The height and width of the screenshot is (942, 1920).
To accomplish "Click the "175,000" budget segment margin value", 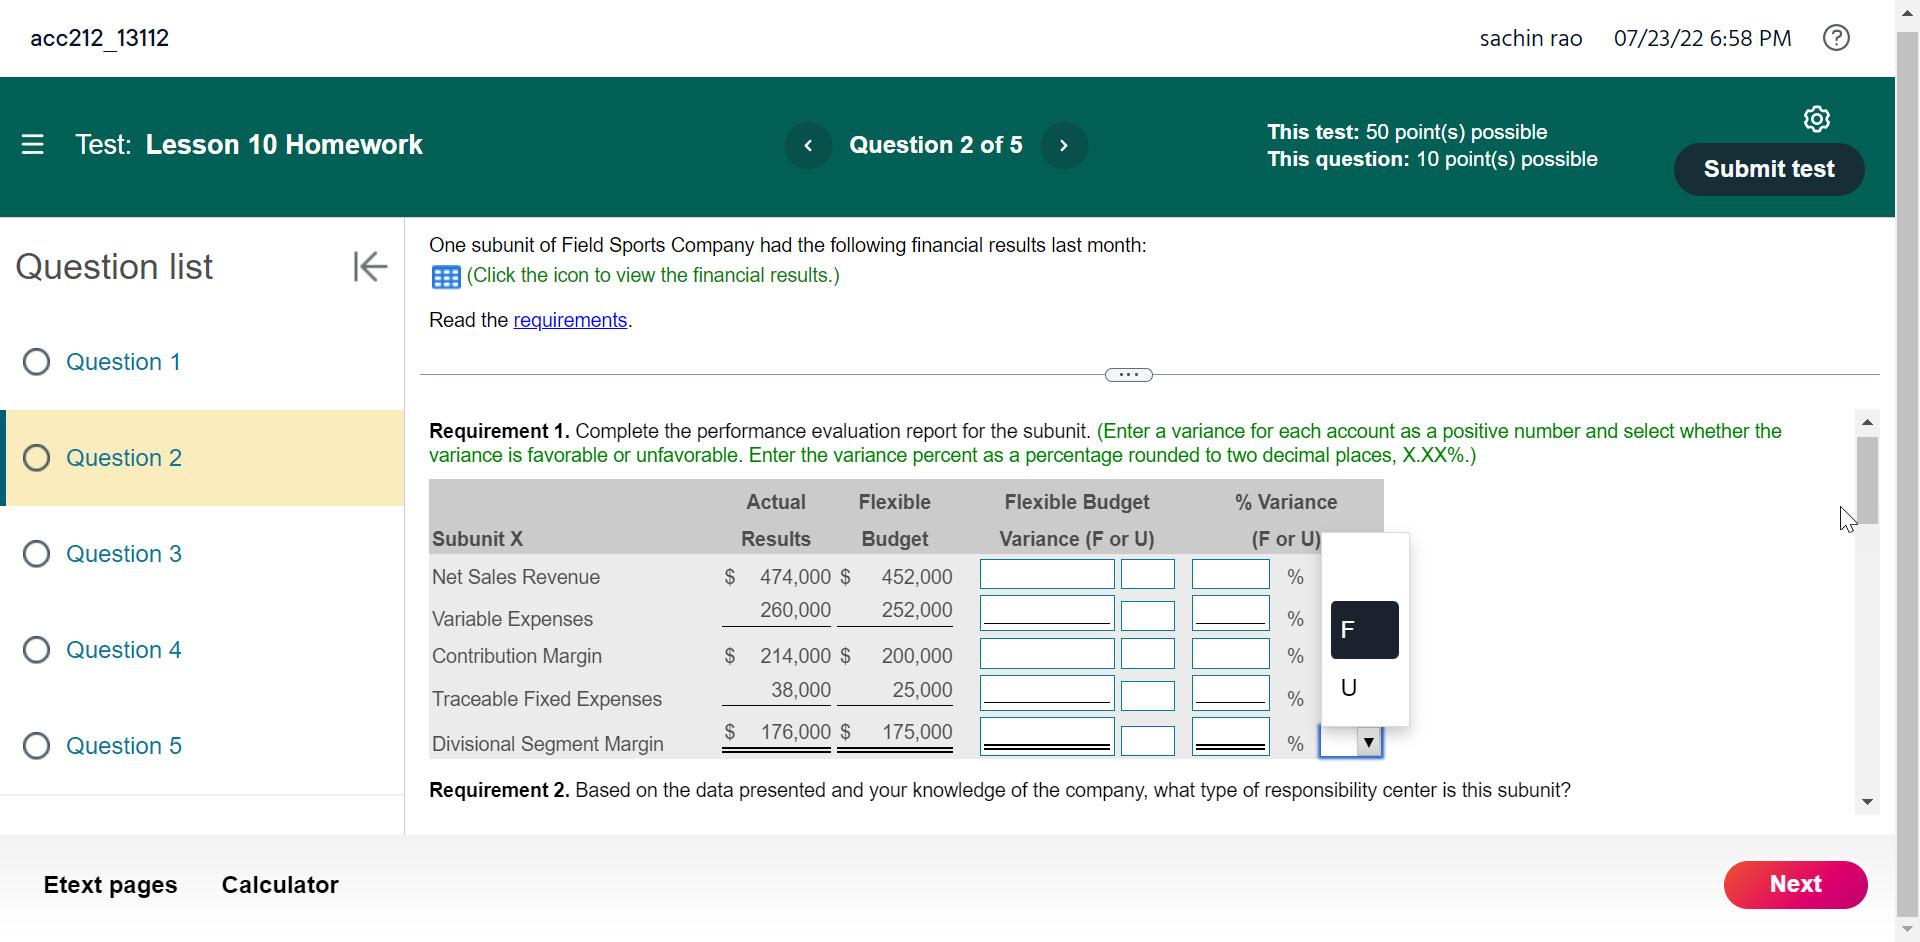I will (917, 732).
